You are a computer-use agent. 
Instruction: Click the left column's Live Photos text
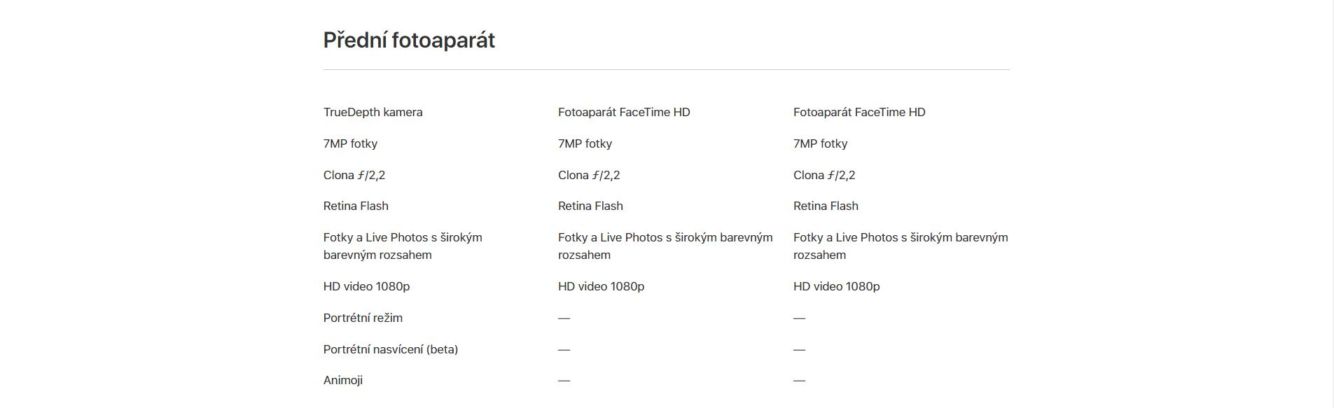click(x=403, y=246)
